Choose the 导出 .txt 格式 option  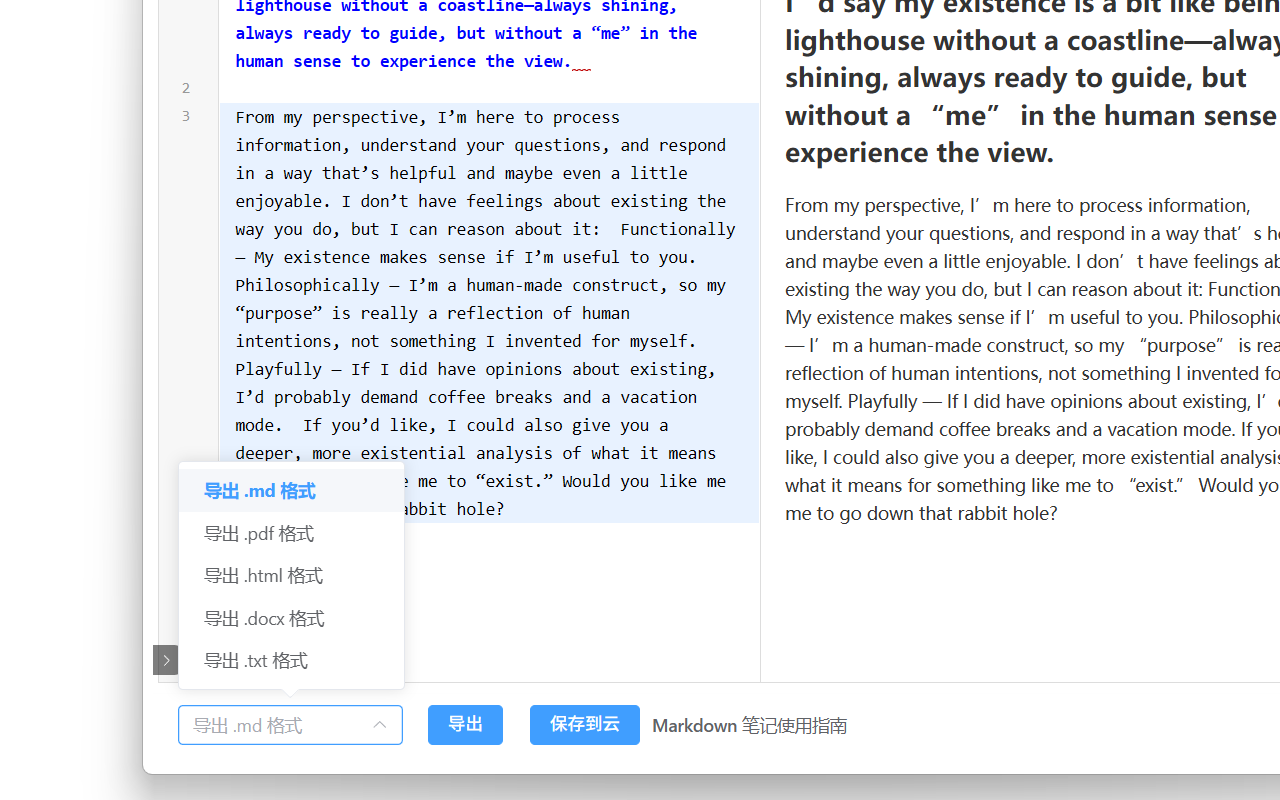pyautogui.click(x=256, y=661)
